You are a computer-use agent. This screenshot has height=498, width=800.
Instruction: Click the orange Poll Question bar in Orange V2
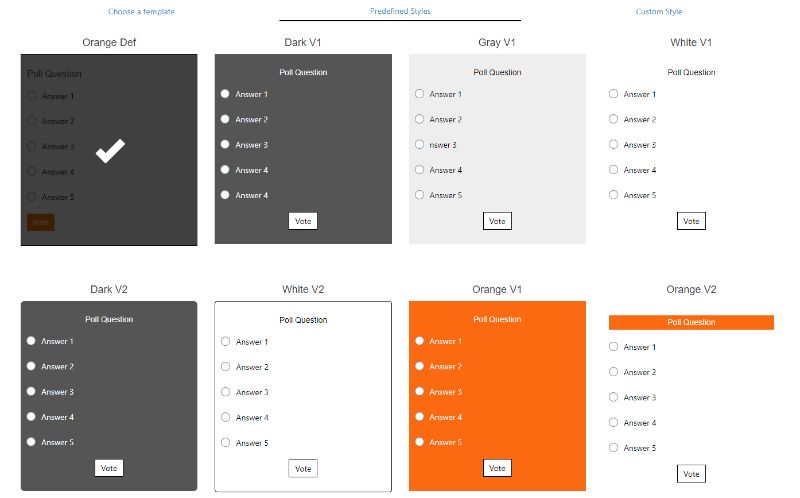click(x=691, y=322)
